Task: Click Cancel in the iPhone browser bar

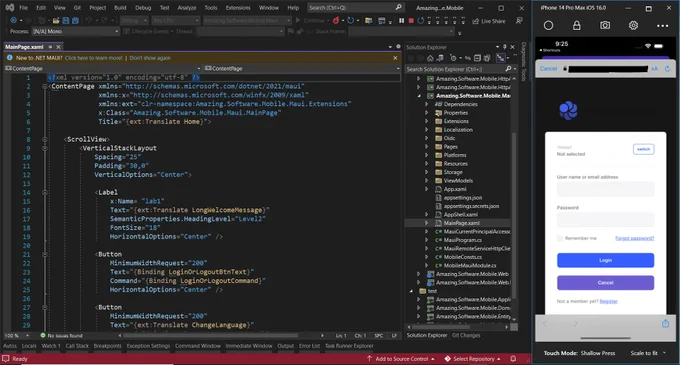Action: pyautogui.click(x=548, y=68)
